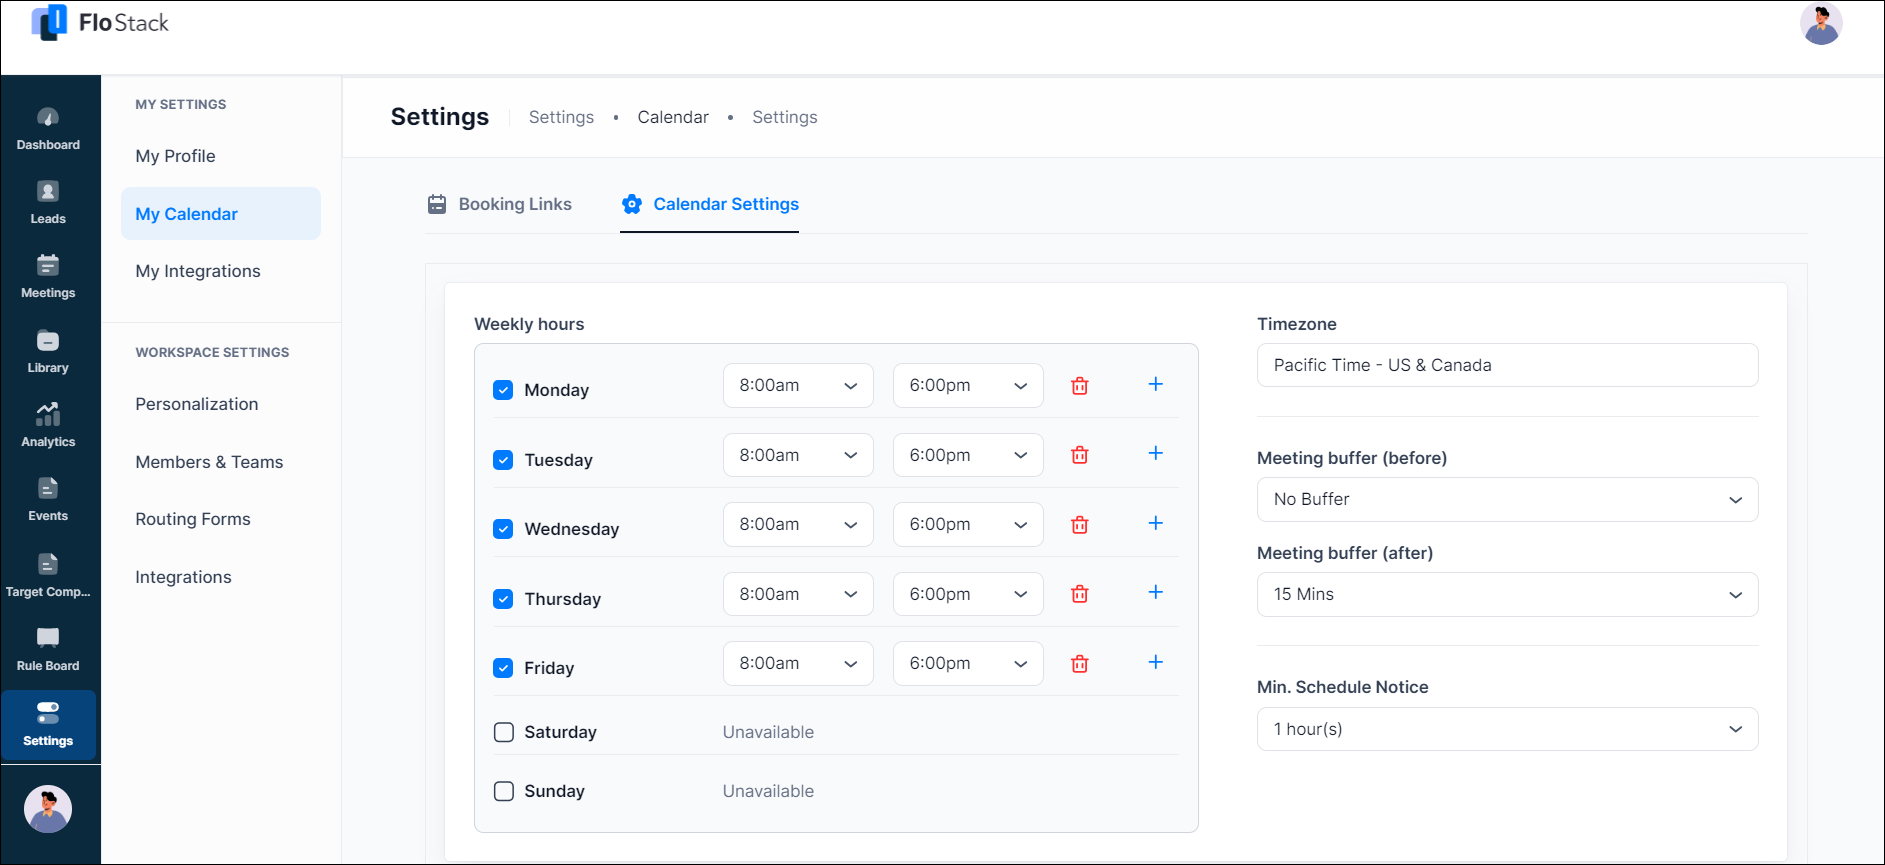This screenshot has width=1885, height=865.
Task: Delete Friday's time slot with trash icon
Action: pos(1080,664)
